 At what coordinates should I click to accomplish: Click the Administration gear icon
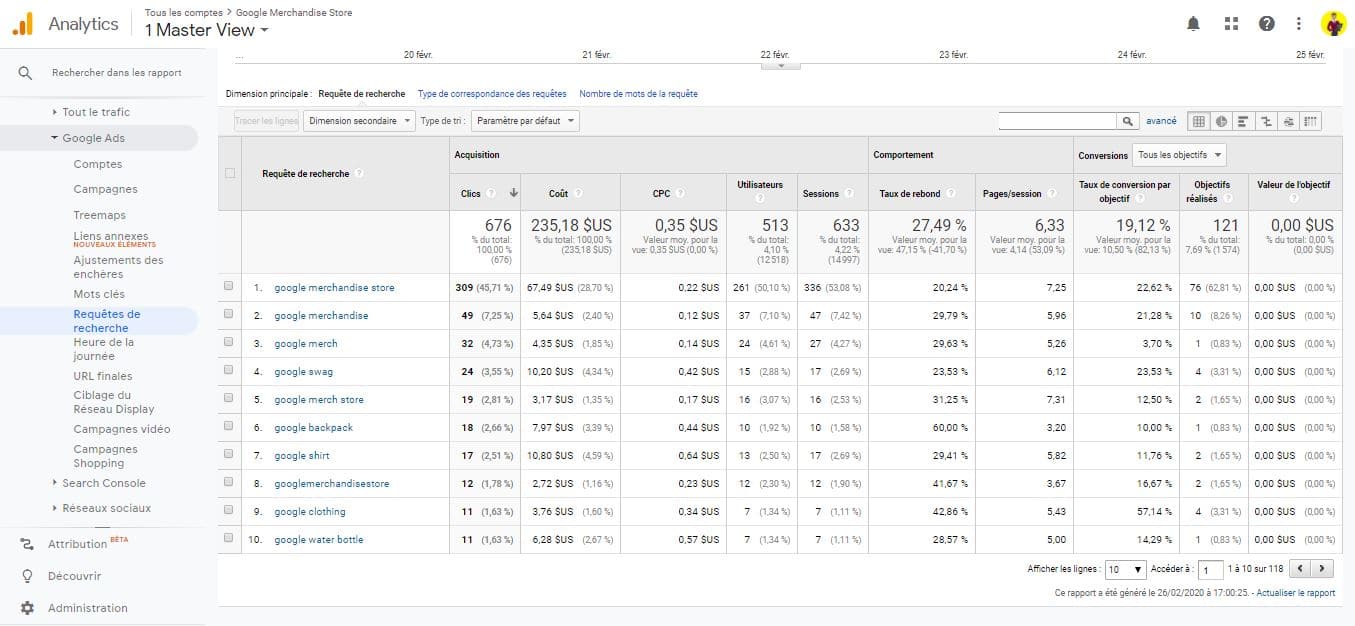pos(27,608)
